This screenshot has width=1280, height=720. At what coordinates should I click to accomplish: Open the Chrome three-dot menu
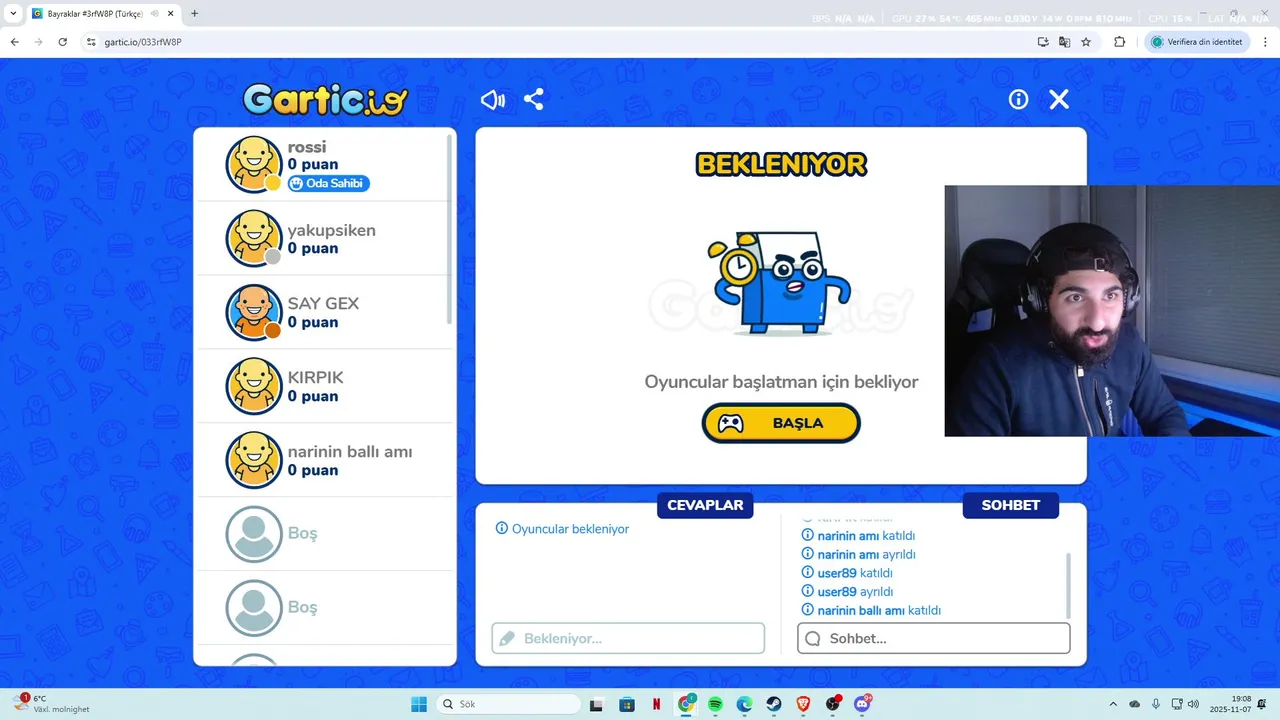point(1264,42)
